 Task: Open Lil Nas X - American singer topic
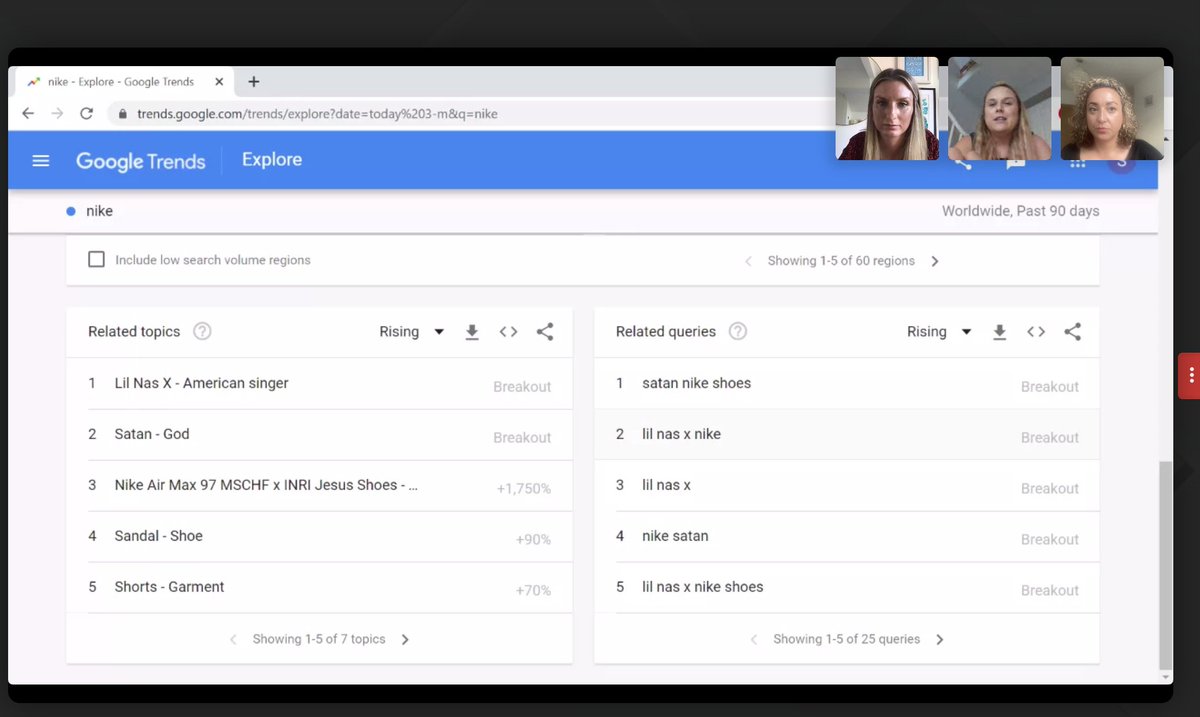coord(201,383)
